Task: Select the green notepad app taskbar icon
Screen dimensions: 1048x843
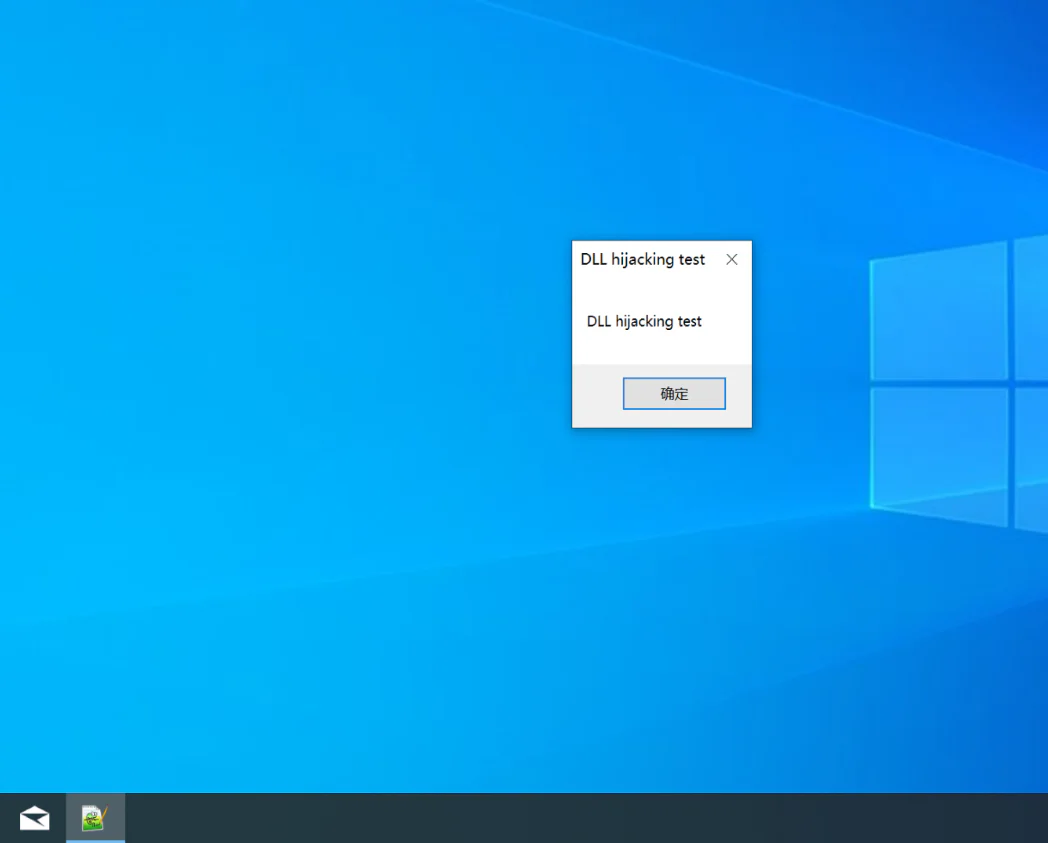Action: point(95,818)
